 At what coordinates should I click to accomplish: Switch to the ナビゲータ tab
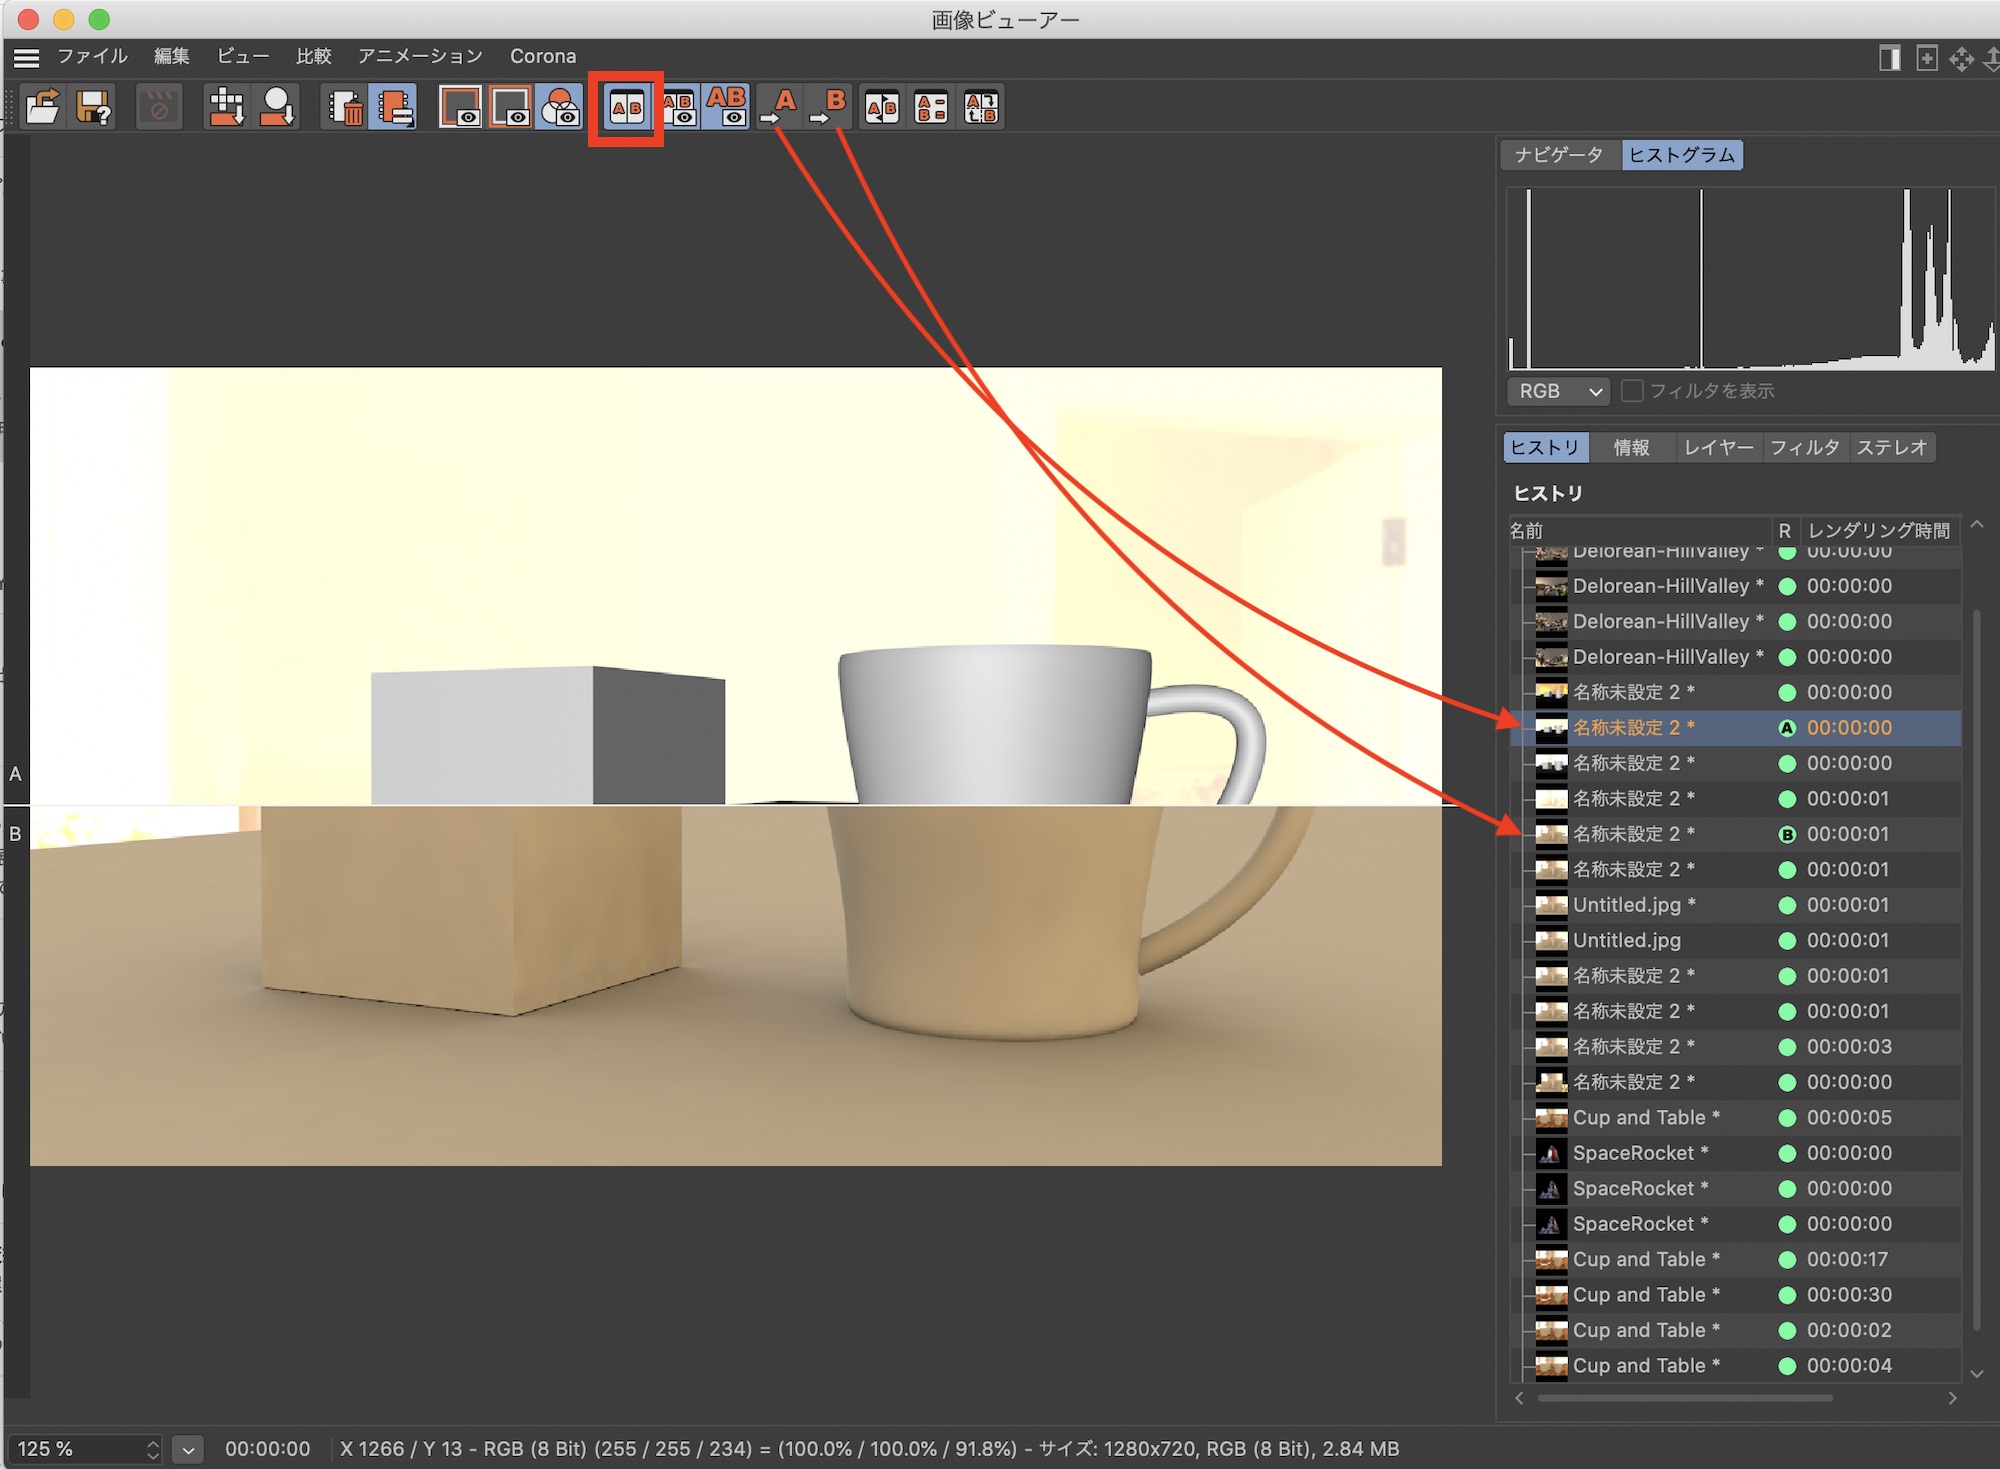tap(1559, 155)
